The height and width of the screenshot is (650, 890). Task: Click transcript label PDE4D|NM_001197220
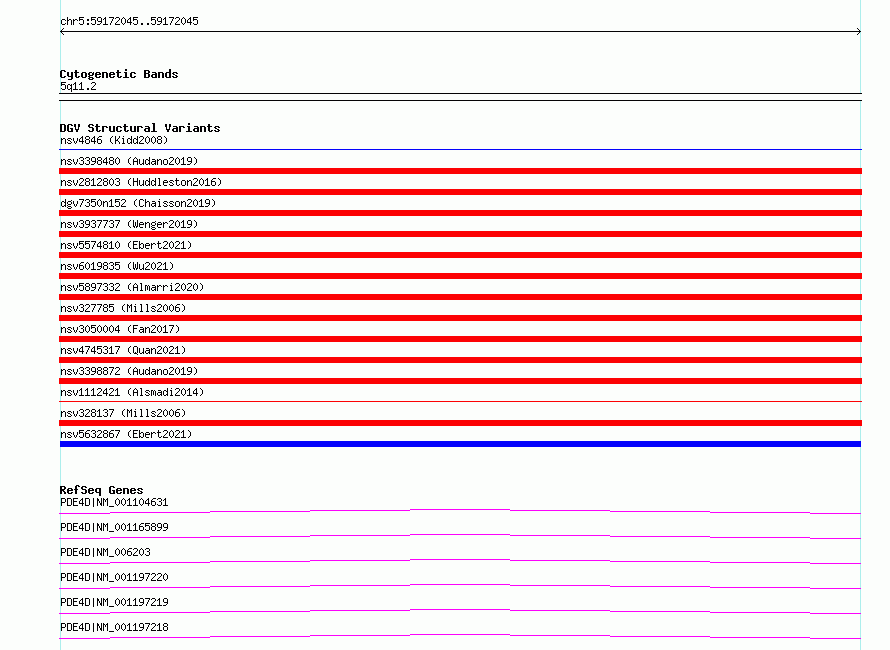(114, 577)
